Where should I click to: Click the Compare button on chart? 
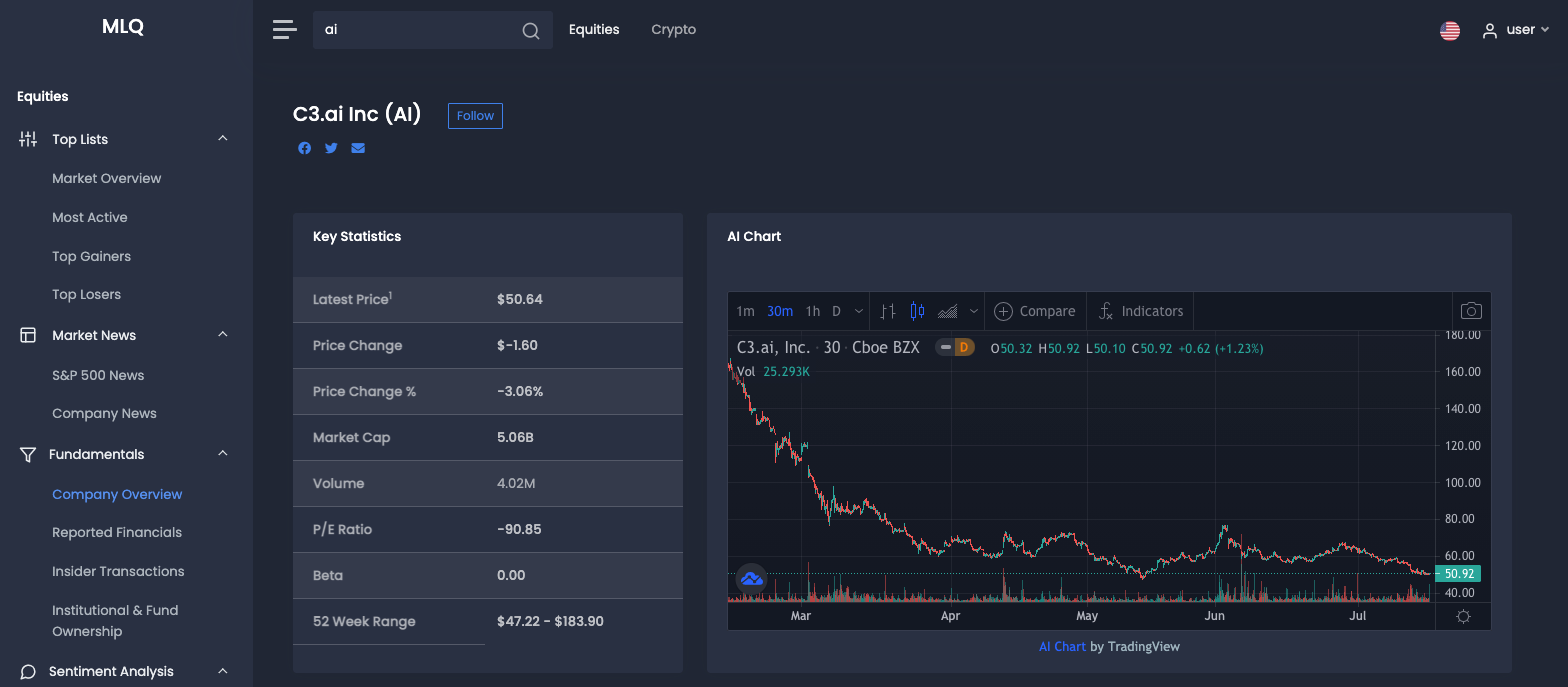(1034, 311)
